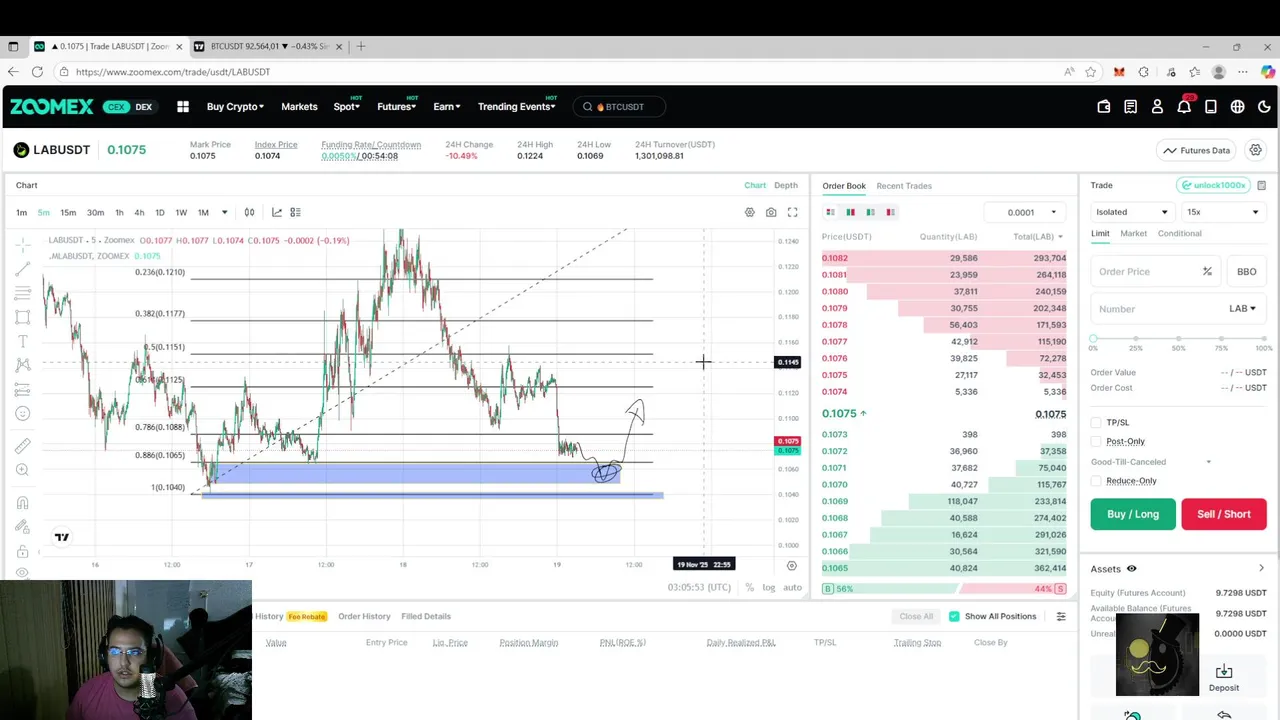Select the rectangle shapes tool
This screenshot has width=1280, height=720.
(23, 317)
